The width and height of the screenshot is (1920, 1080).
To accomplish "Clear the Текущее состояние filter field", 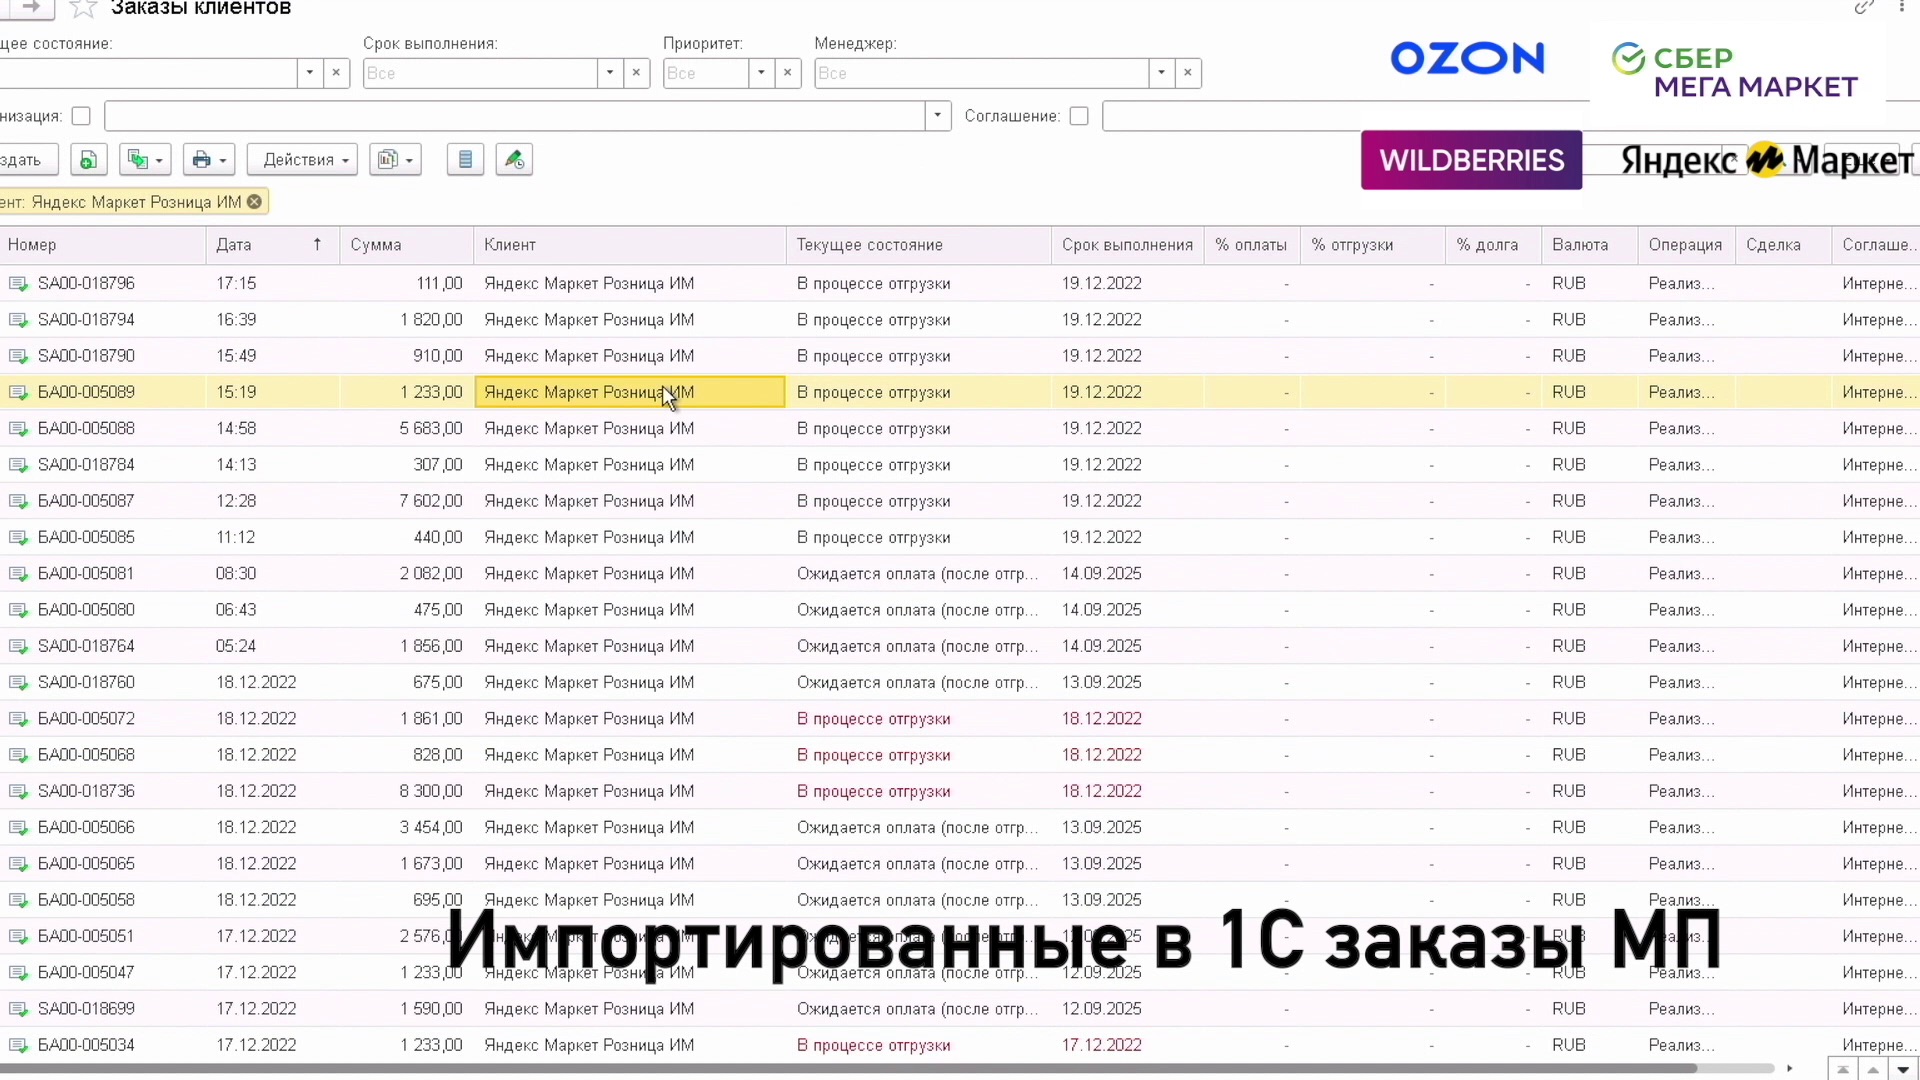I will pyautogui.click(x=336, y=73).
